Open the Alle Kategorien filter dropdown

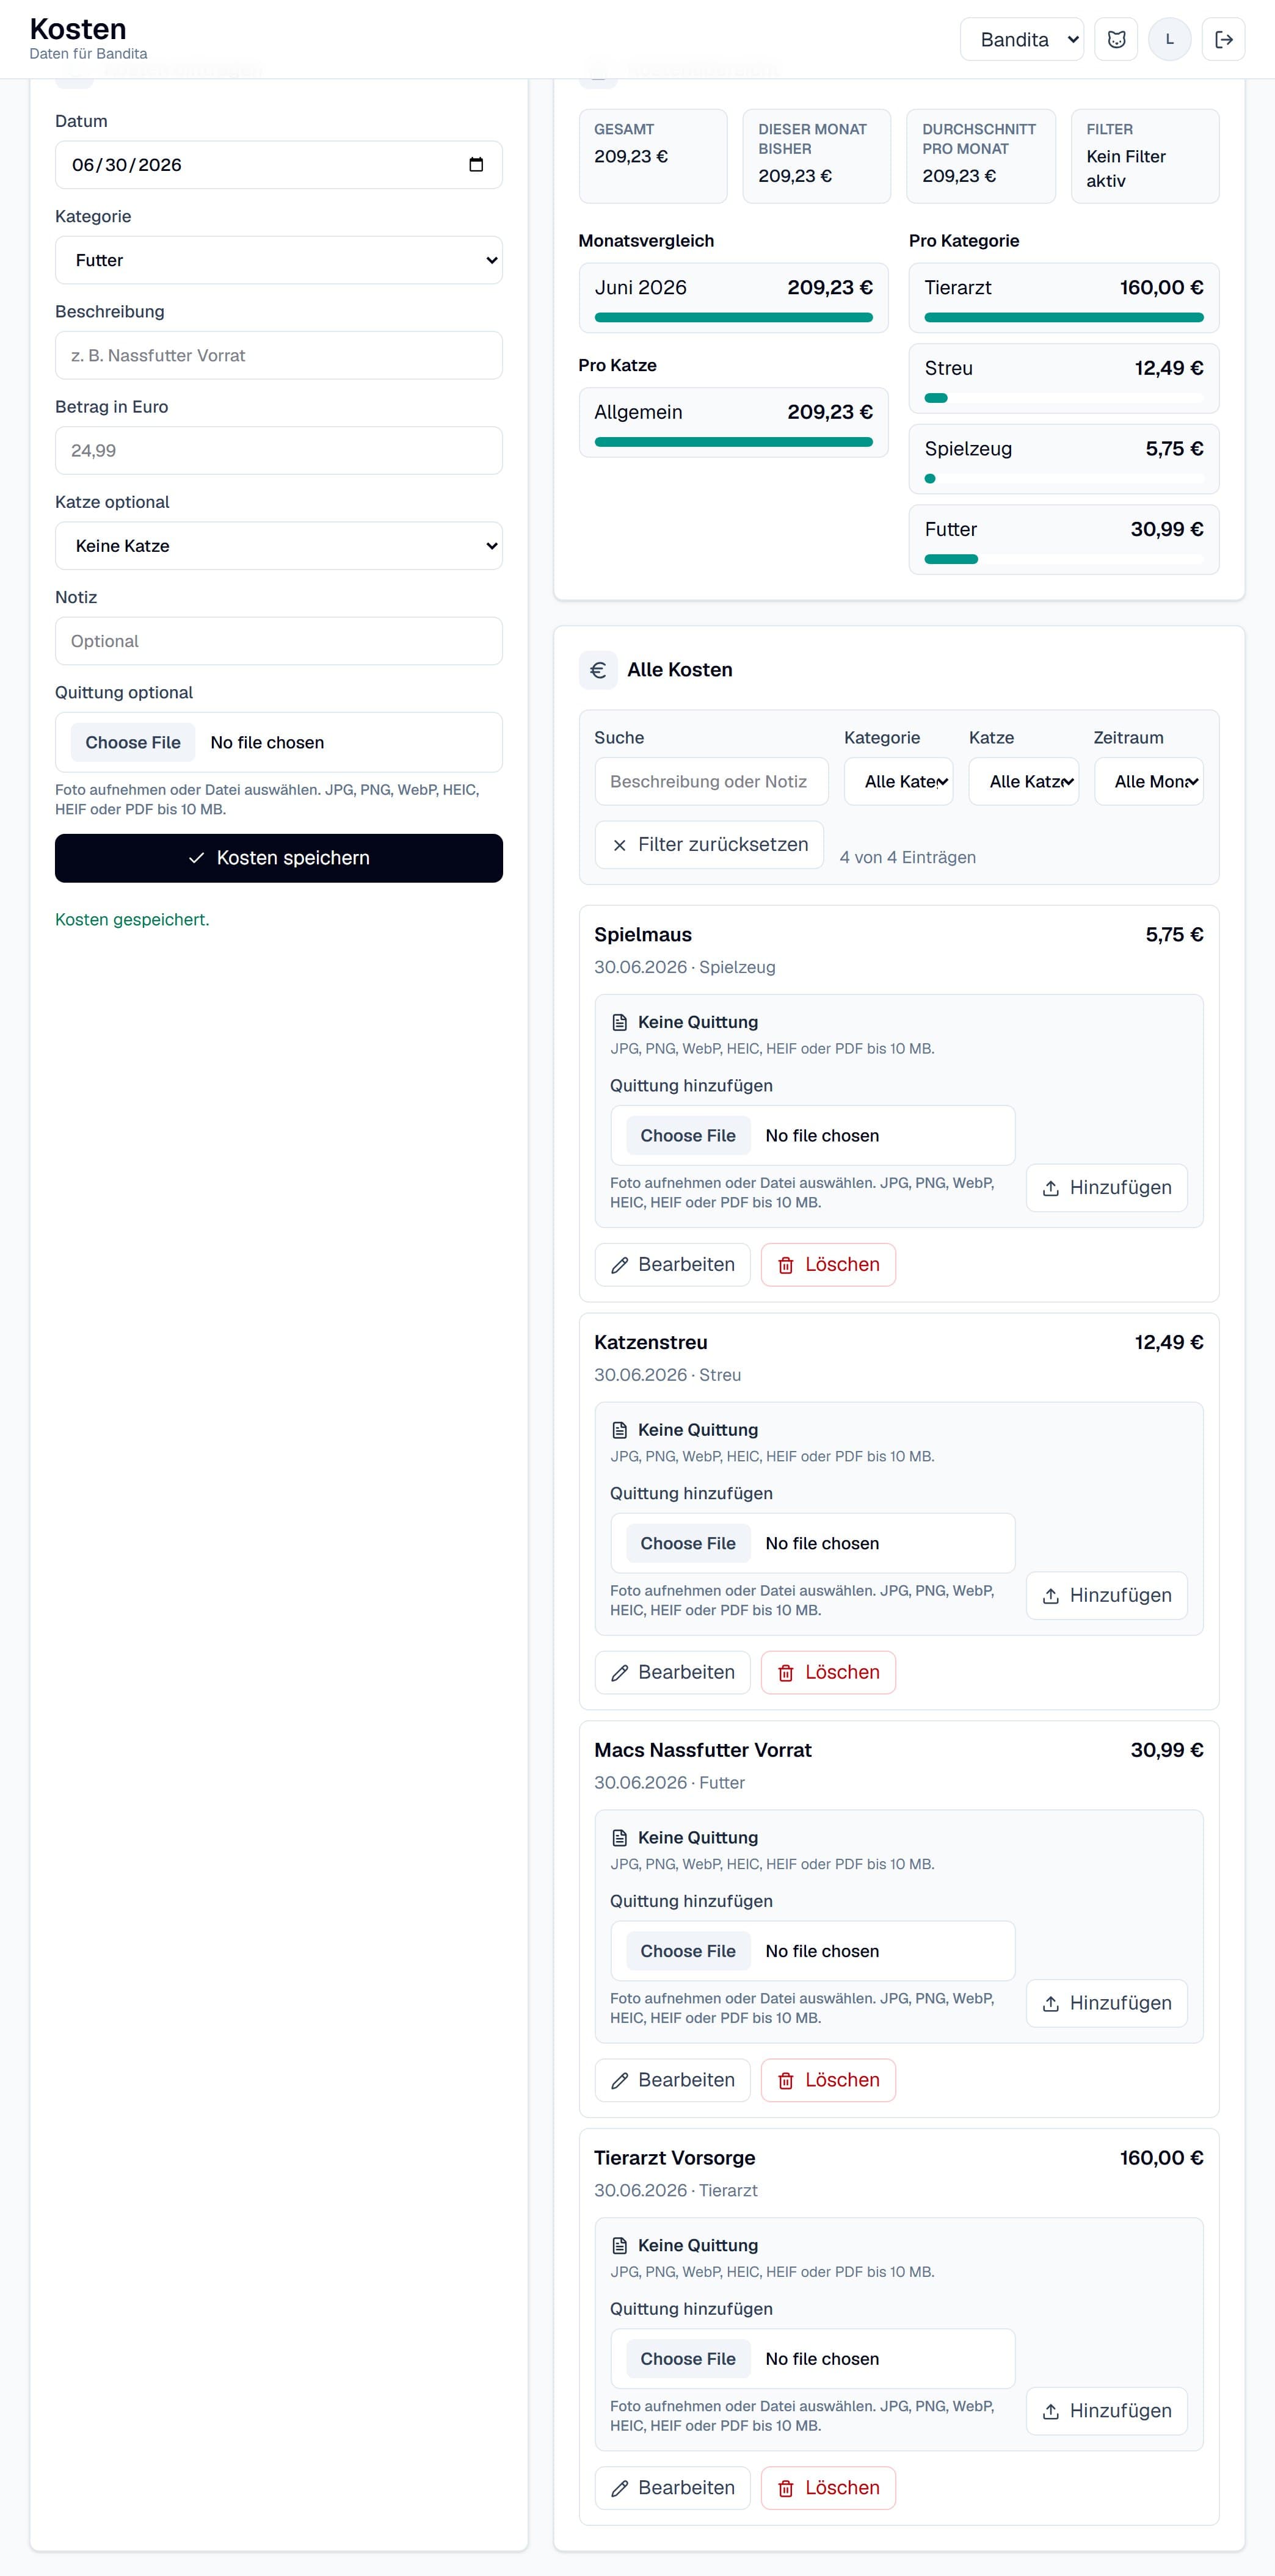898,781
